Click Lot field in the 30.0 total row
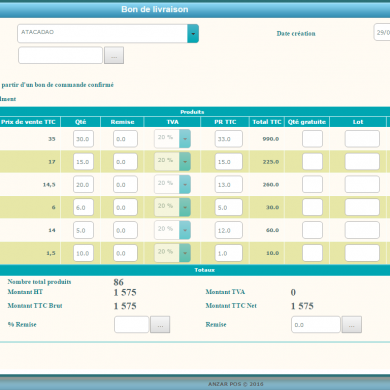The height and width of the screenshot is (390, 390). click(362, 207)
